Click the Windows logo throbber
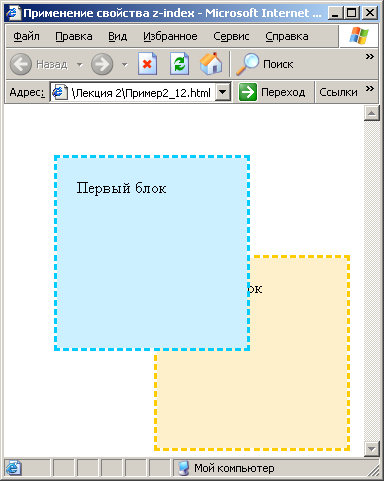 pyautogui.click(x=359, y=36)
